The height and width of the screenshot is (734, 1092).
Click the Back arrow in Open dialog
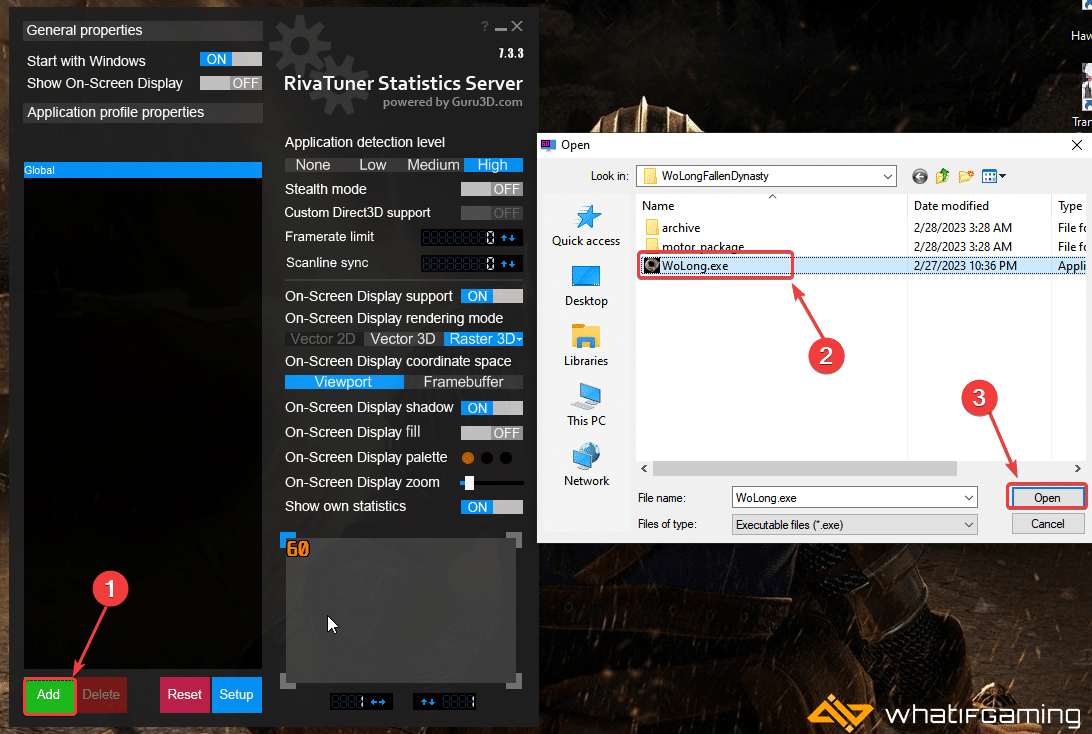[919, 176]
